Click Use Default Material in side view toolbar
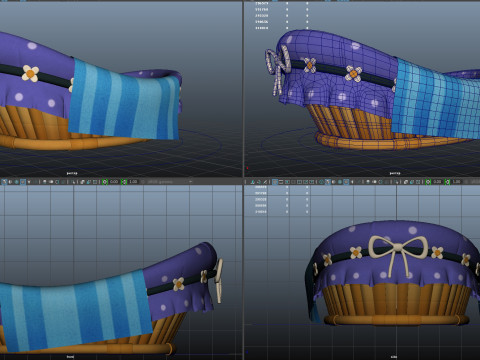The height and width of the screenshot is (360, 480). [x=335, y=182]
